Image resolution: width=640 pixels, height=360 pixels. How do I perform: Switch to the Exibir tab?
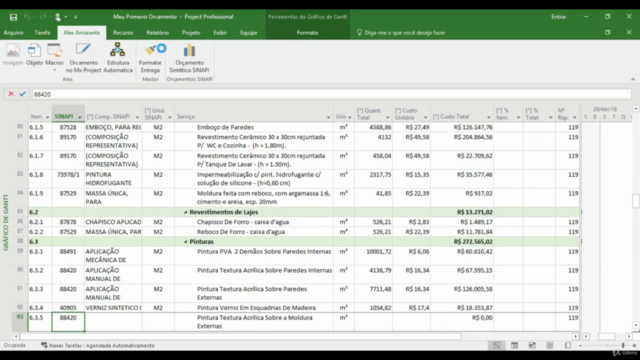[x=220, y=33]
